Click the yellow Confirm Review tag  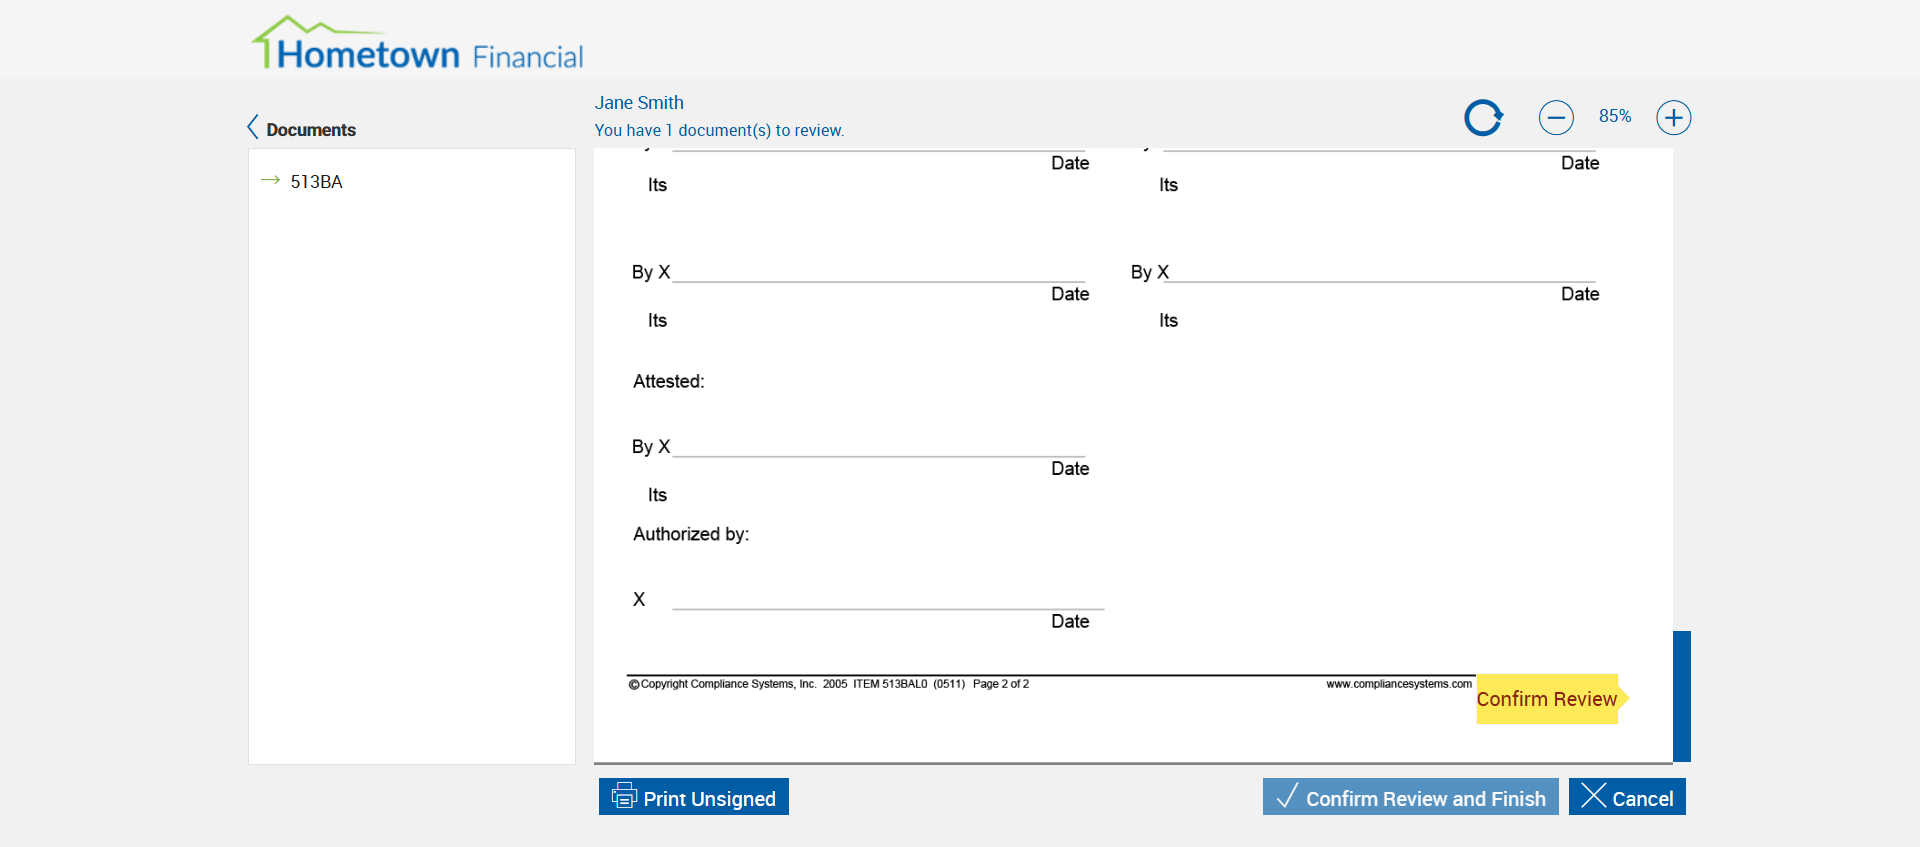[1547, 699]
